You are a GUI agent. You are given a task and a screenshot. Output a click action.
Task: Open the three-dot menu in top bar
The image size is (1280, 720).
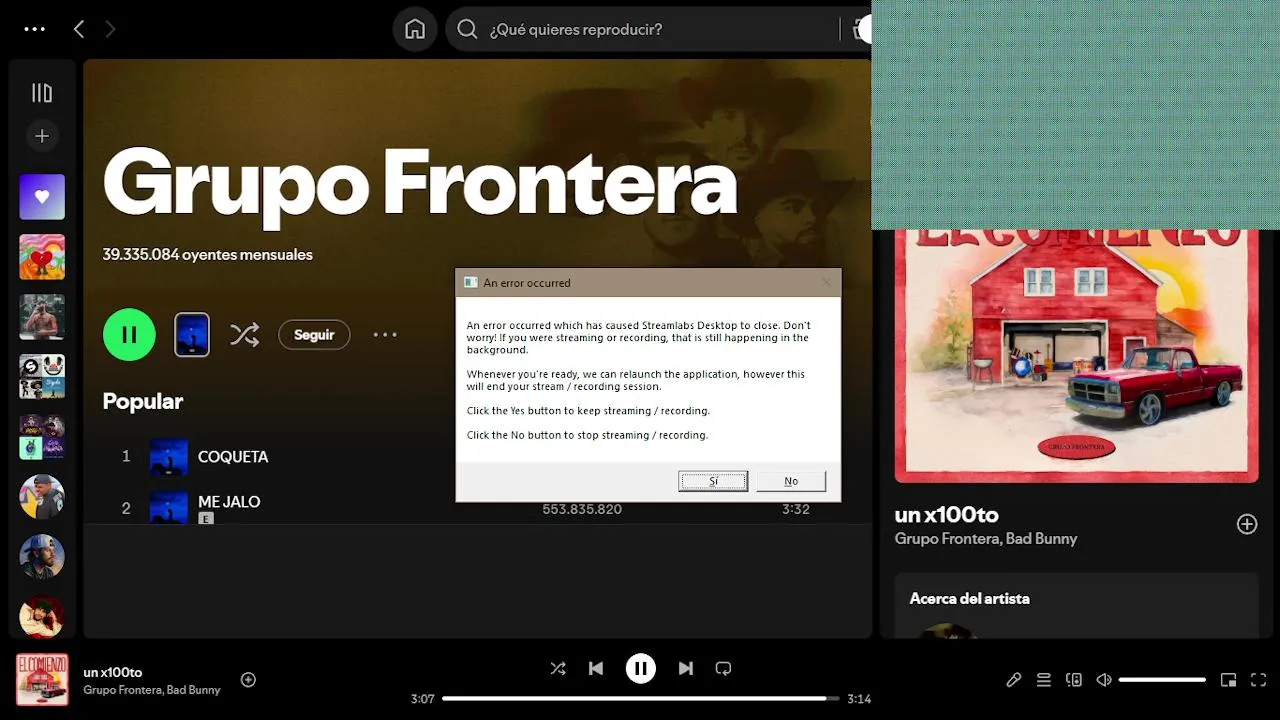point(35,29)
